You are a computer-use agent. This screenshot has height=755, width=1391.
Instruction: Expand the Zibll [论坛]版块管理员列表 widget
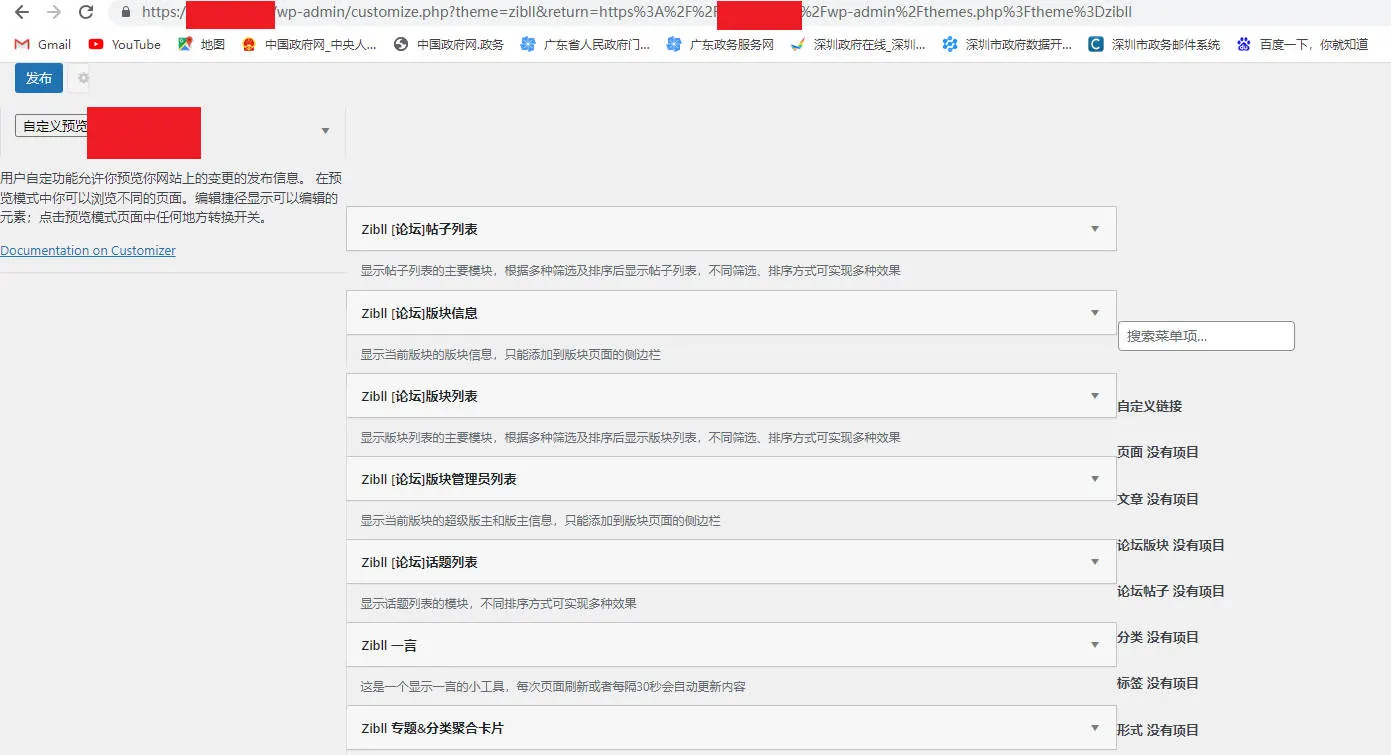point(731,479)
